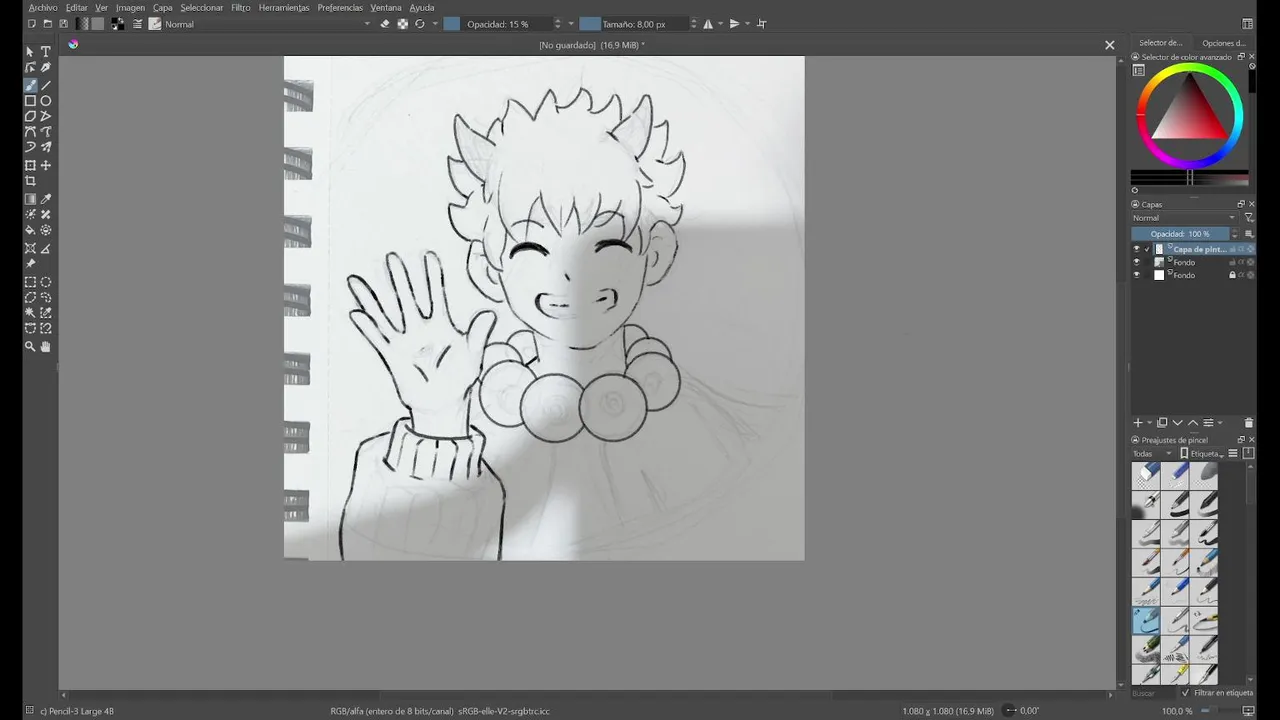Activate the Crop tool
The width and height of the screenshot is (1280, 720).
pos(30,181)
